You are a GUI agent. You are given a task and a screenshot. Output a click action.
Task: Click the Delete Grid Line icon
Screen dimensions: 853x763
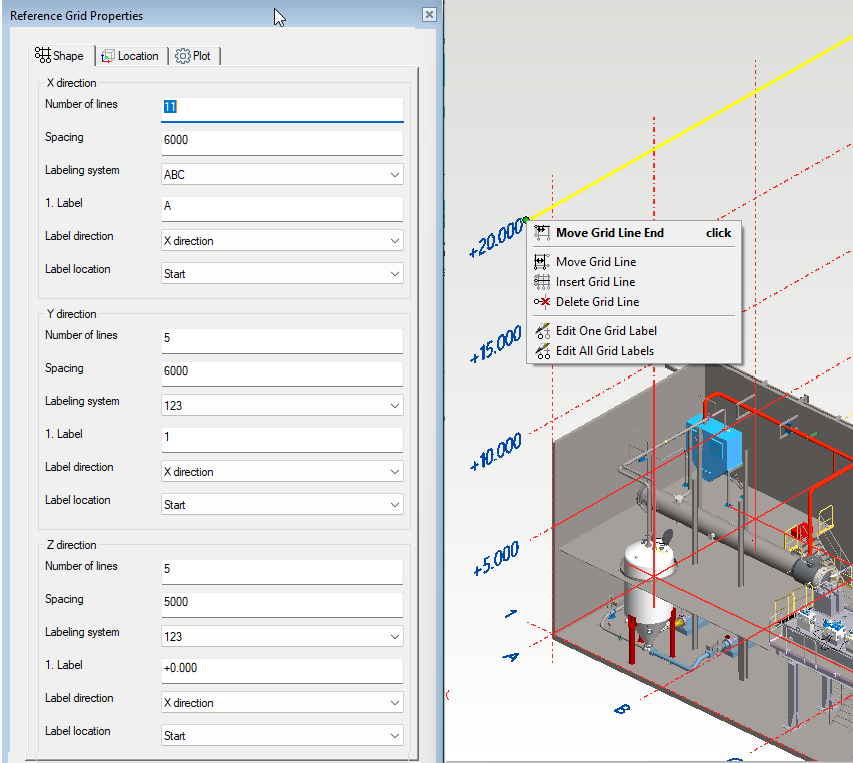(x=542, y=302)
